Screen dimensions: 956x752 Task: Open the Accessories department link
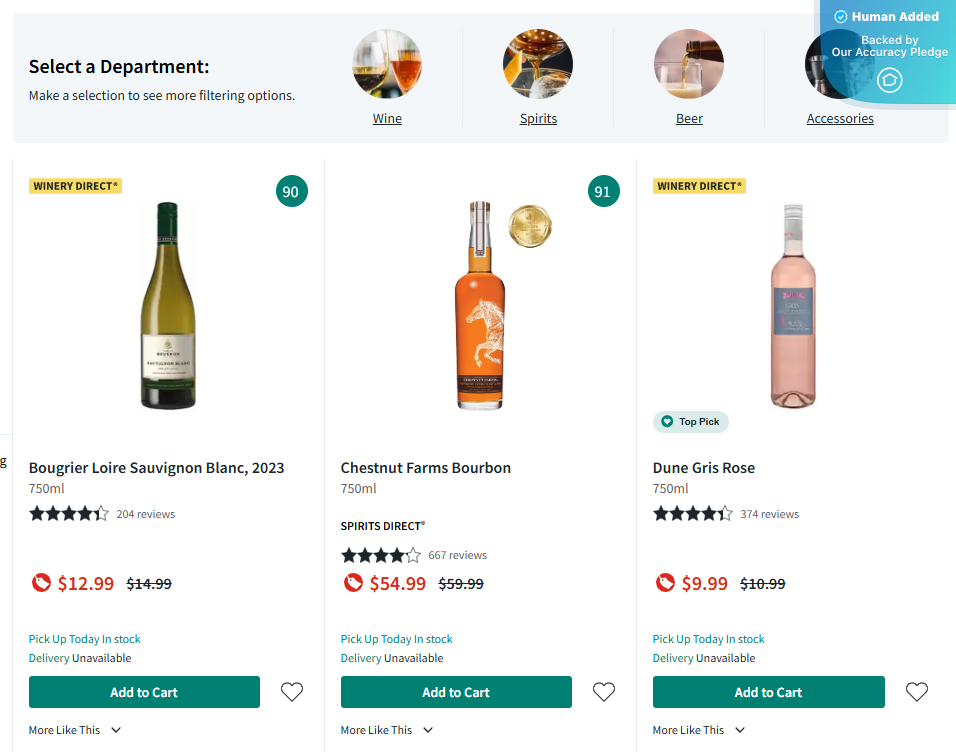coord(840,118)
